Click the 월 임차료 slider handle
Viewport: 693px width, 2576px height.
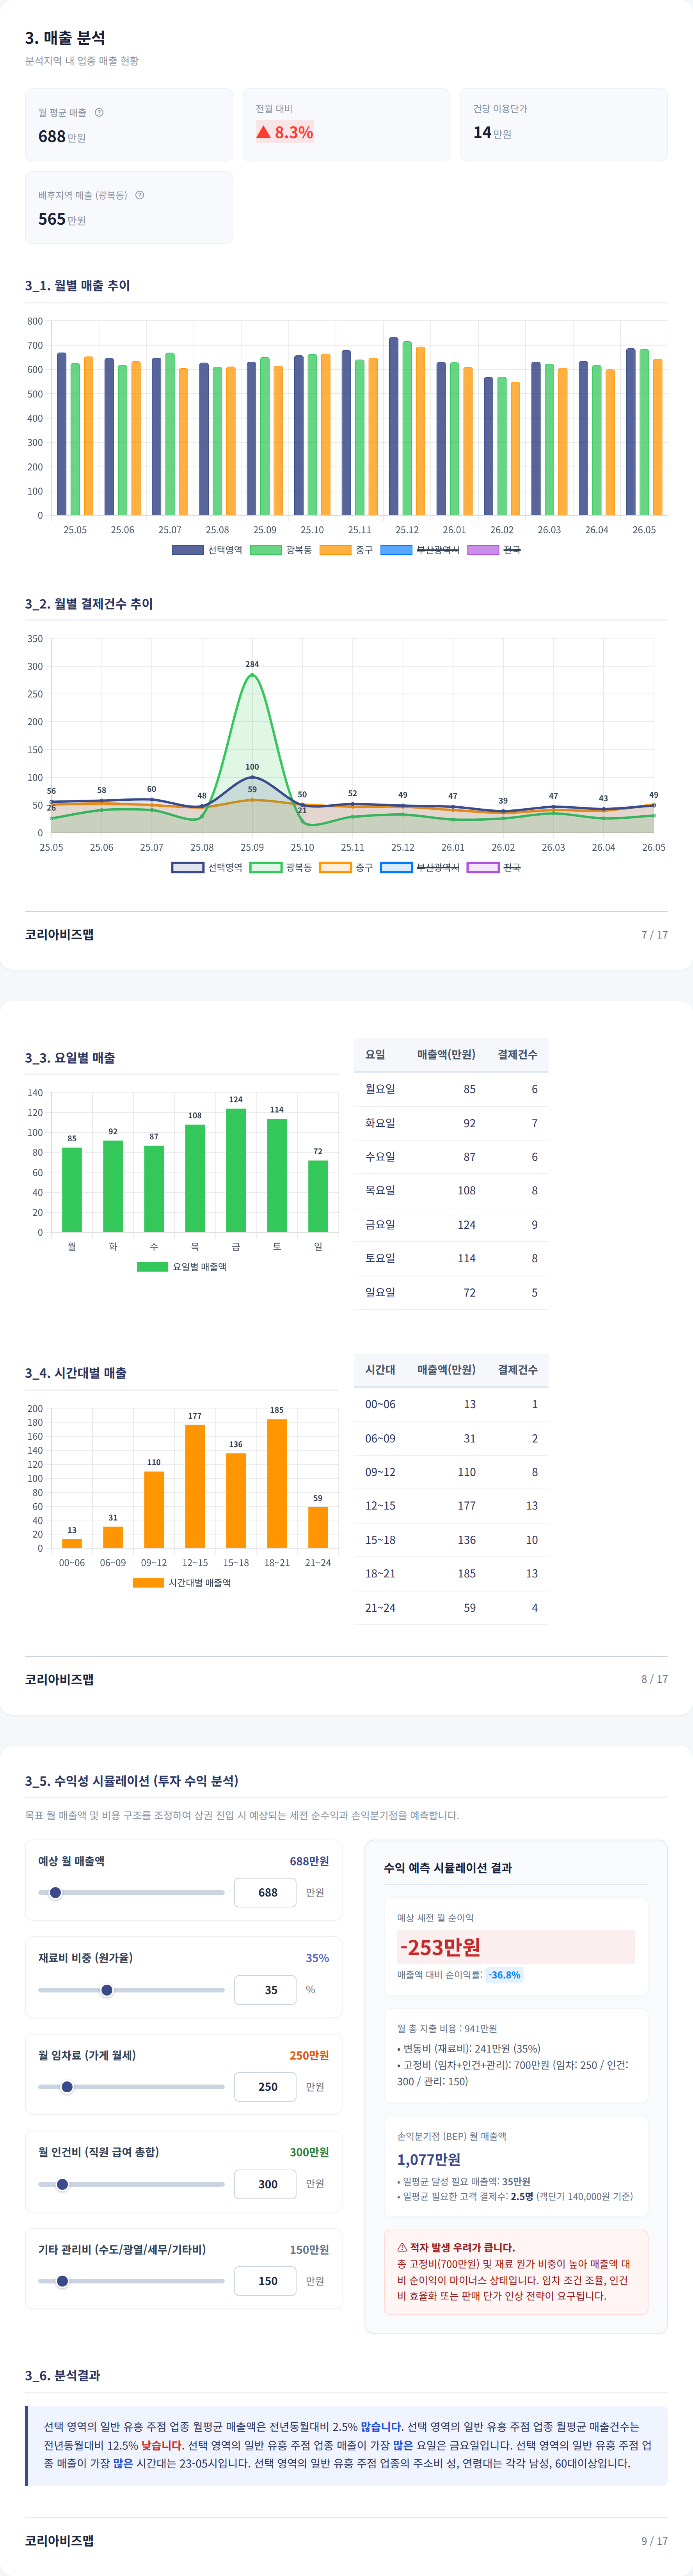pyautogui.click(x=67, y=2087)
